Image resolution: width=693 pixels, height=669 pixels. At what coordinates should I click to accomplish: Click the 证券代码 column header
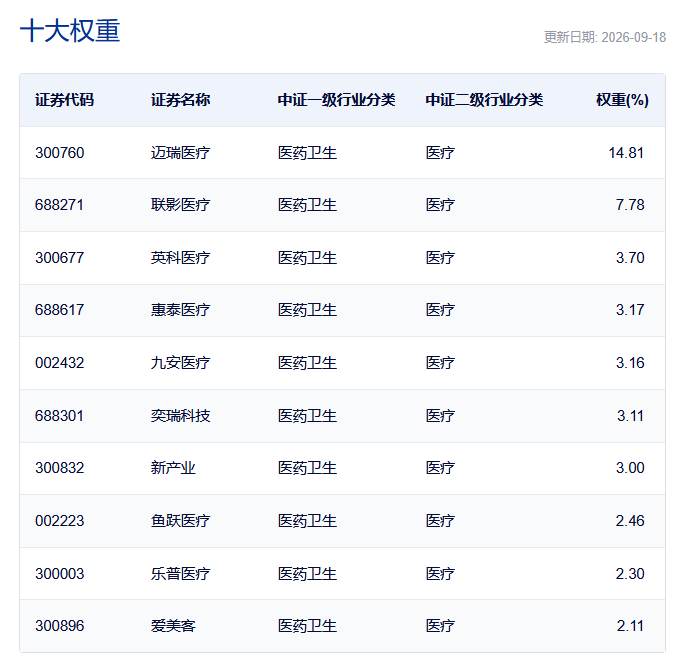click(65, 100)
